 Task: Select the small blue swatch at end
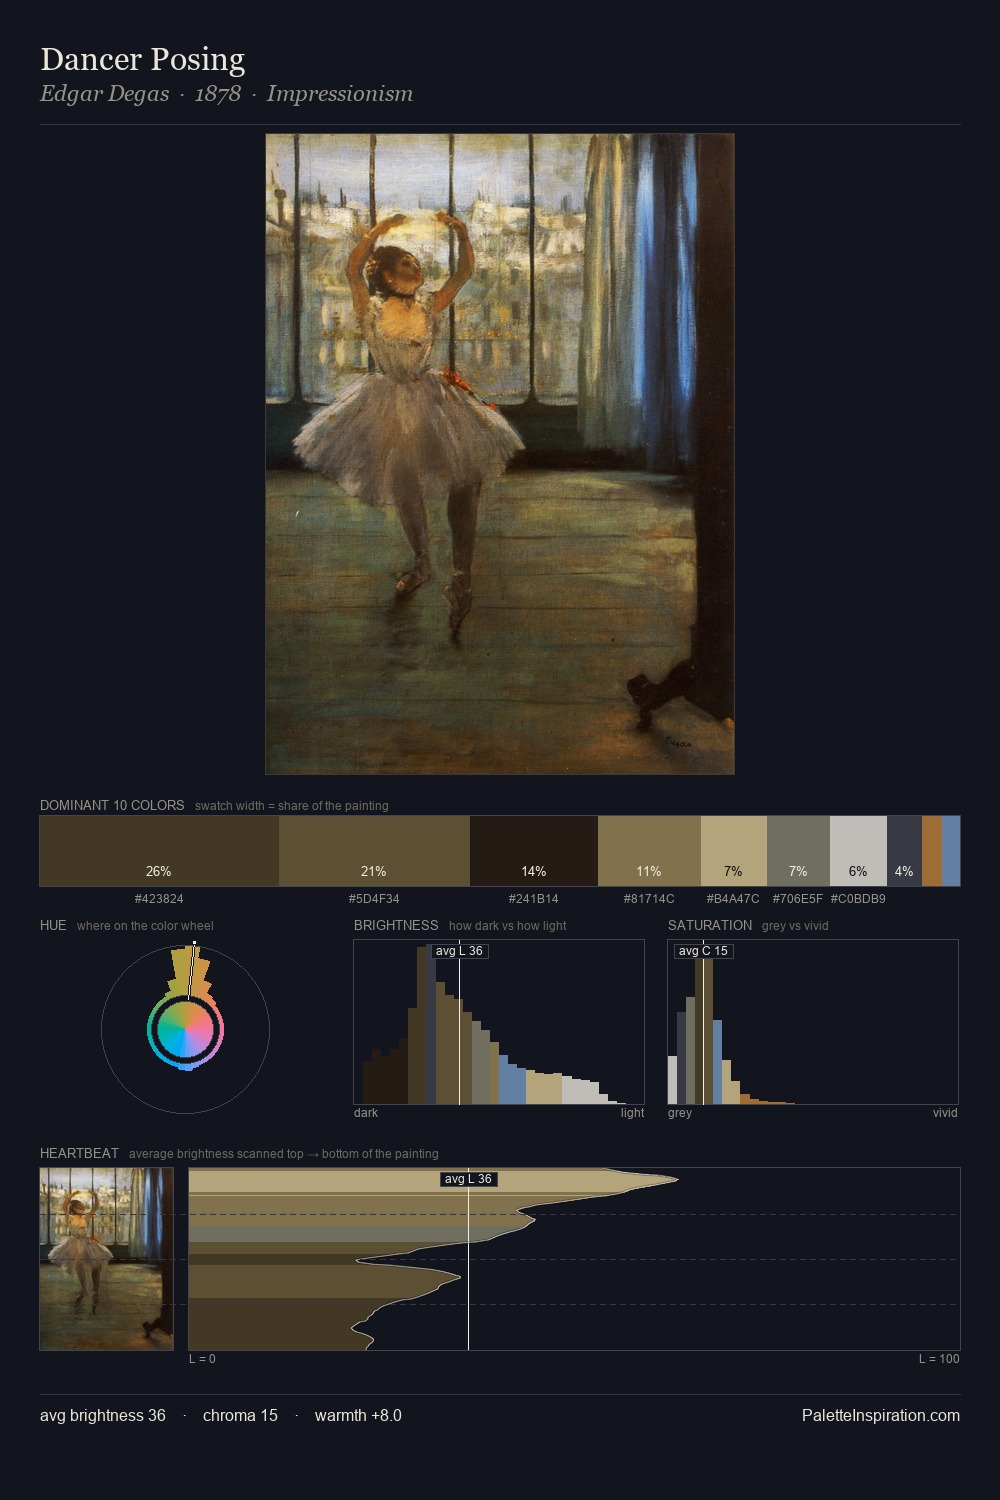(x=951, y=851)
